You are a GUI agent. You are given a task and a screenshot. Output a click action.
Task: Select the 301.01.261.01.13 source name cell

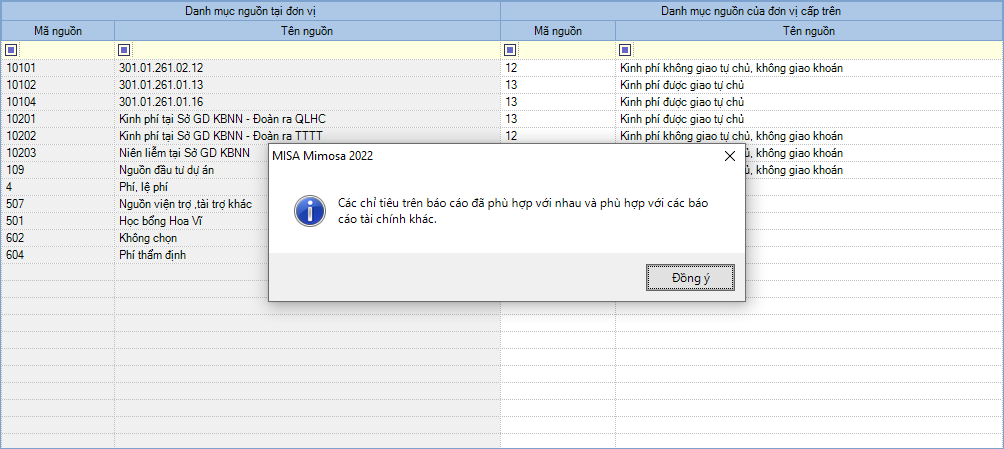[x=161, y=85]
